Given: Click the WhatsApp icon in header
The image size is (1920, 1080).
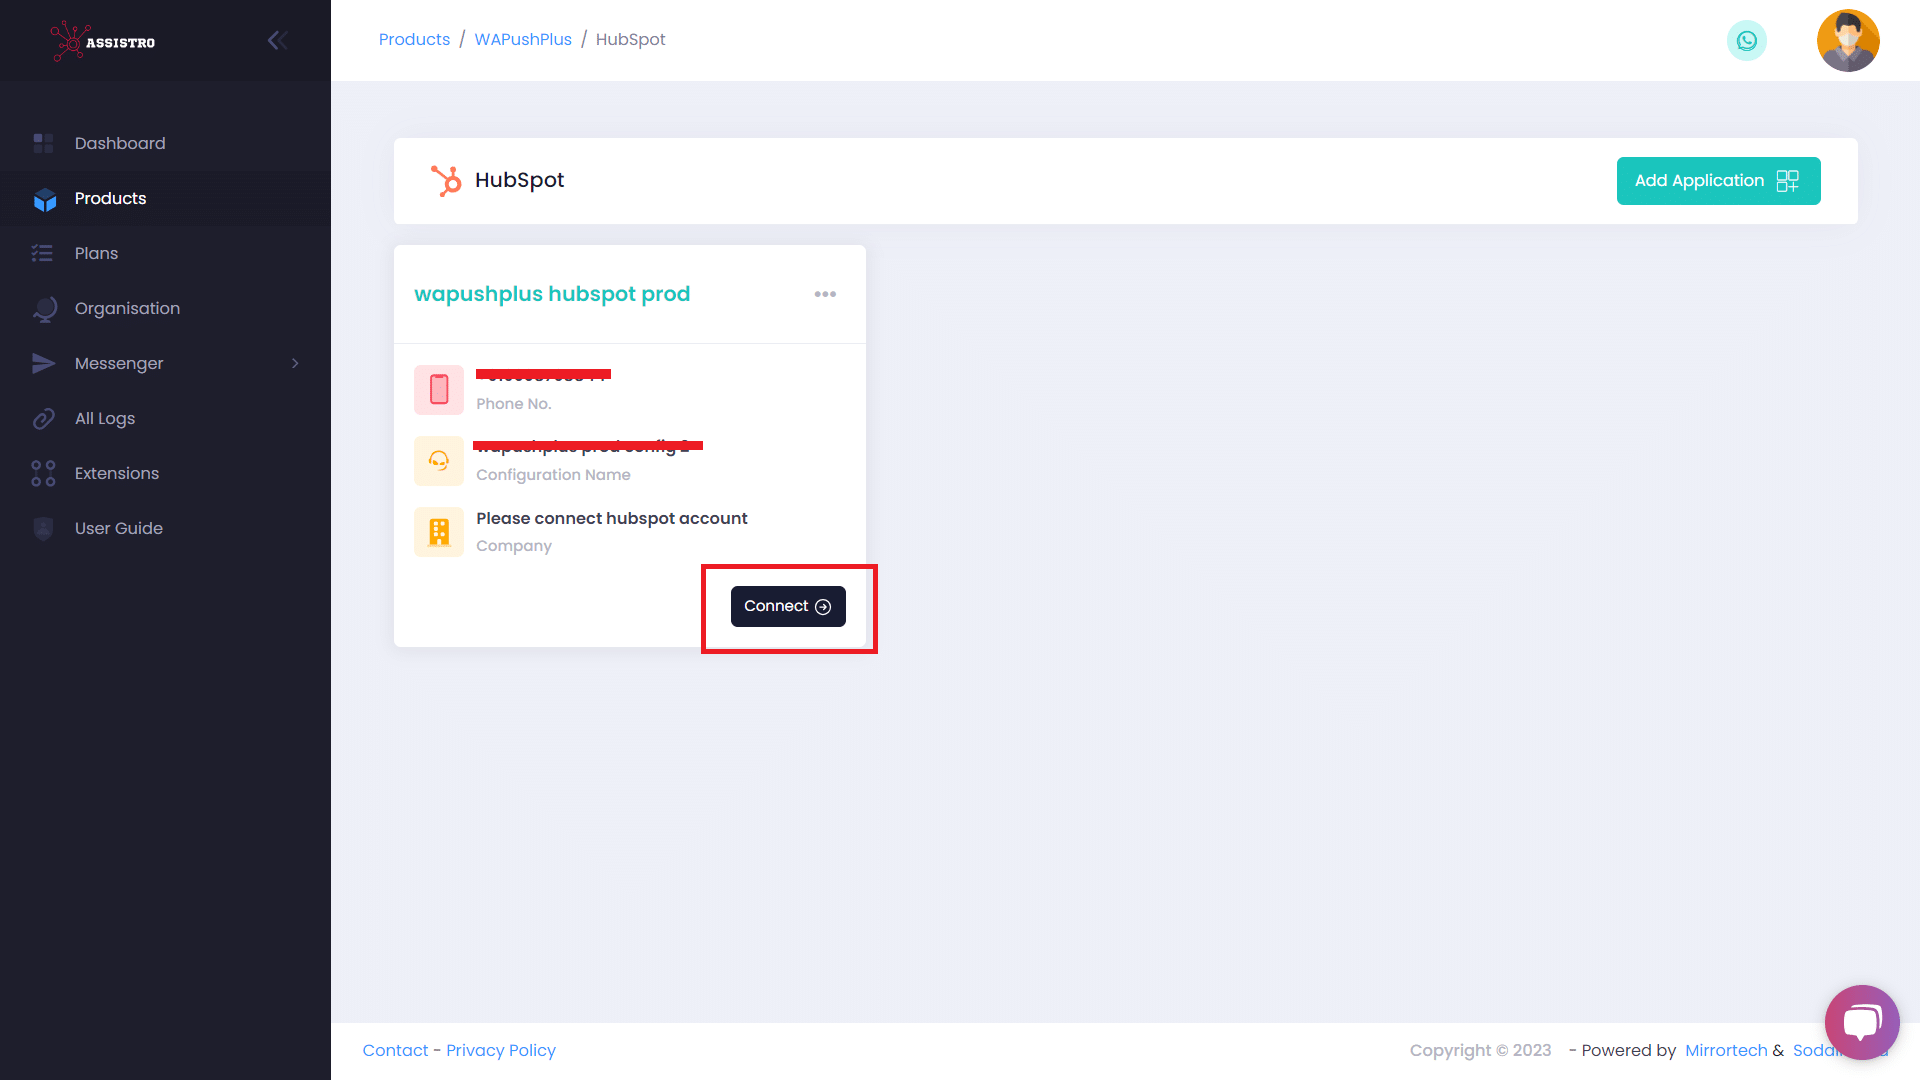Looking at the screenshot, I should pos(1746,41).
